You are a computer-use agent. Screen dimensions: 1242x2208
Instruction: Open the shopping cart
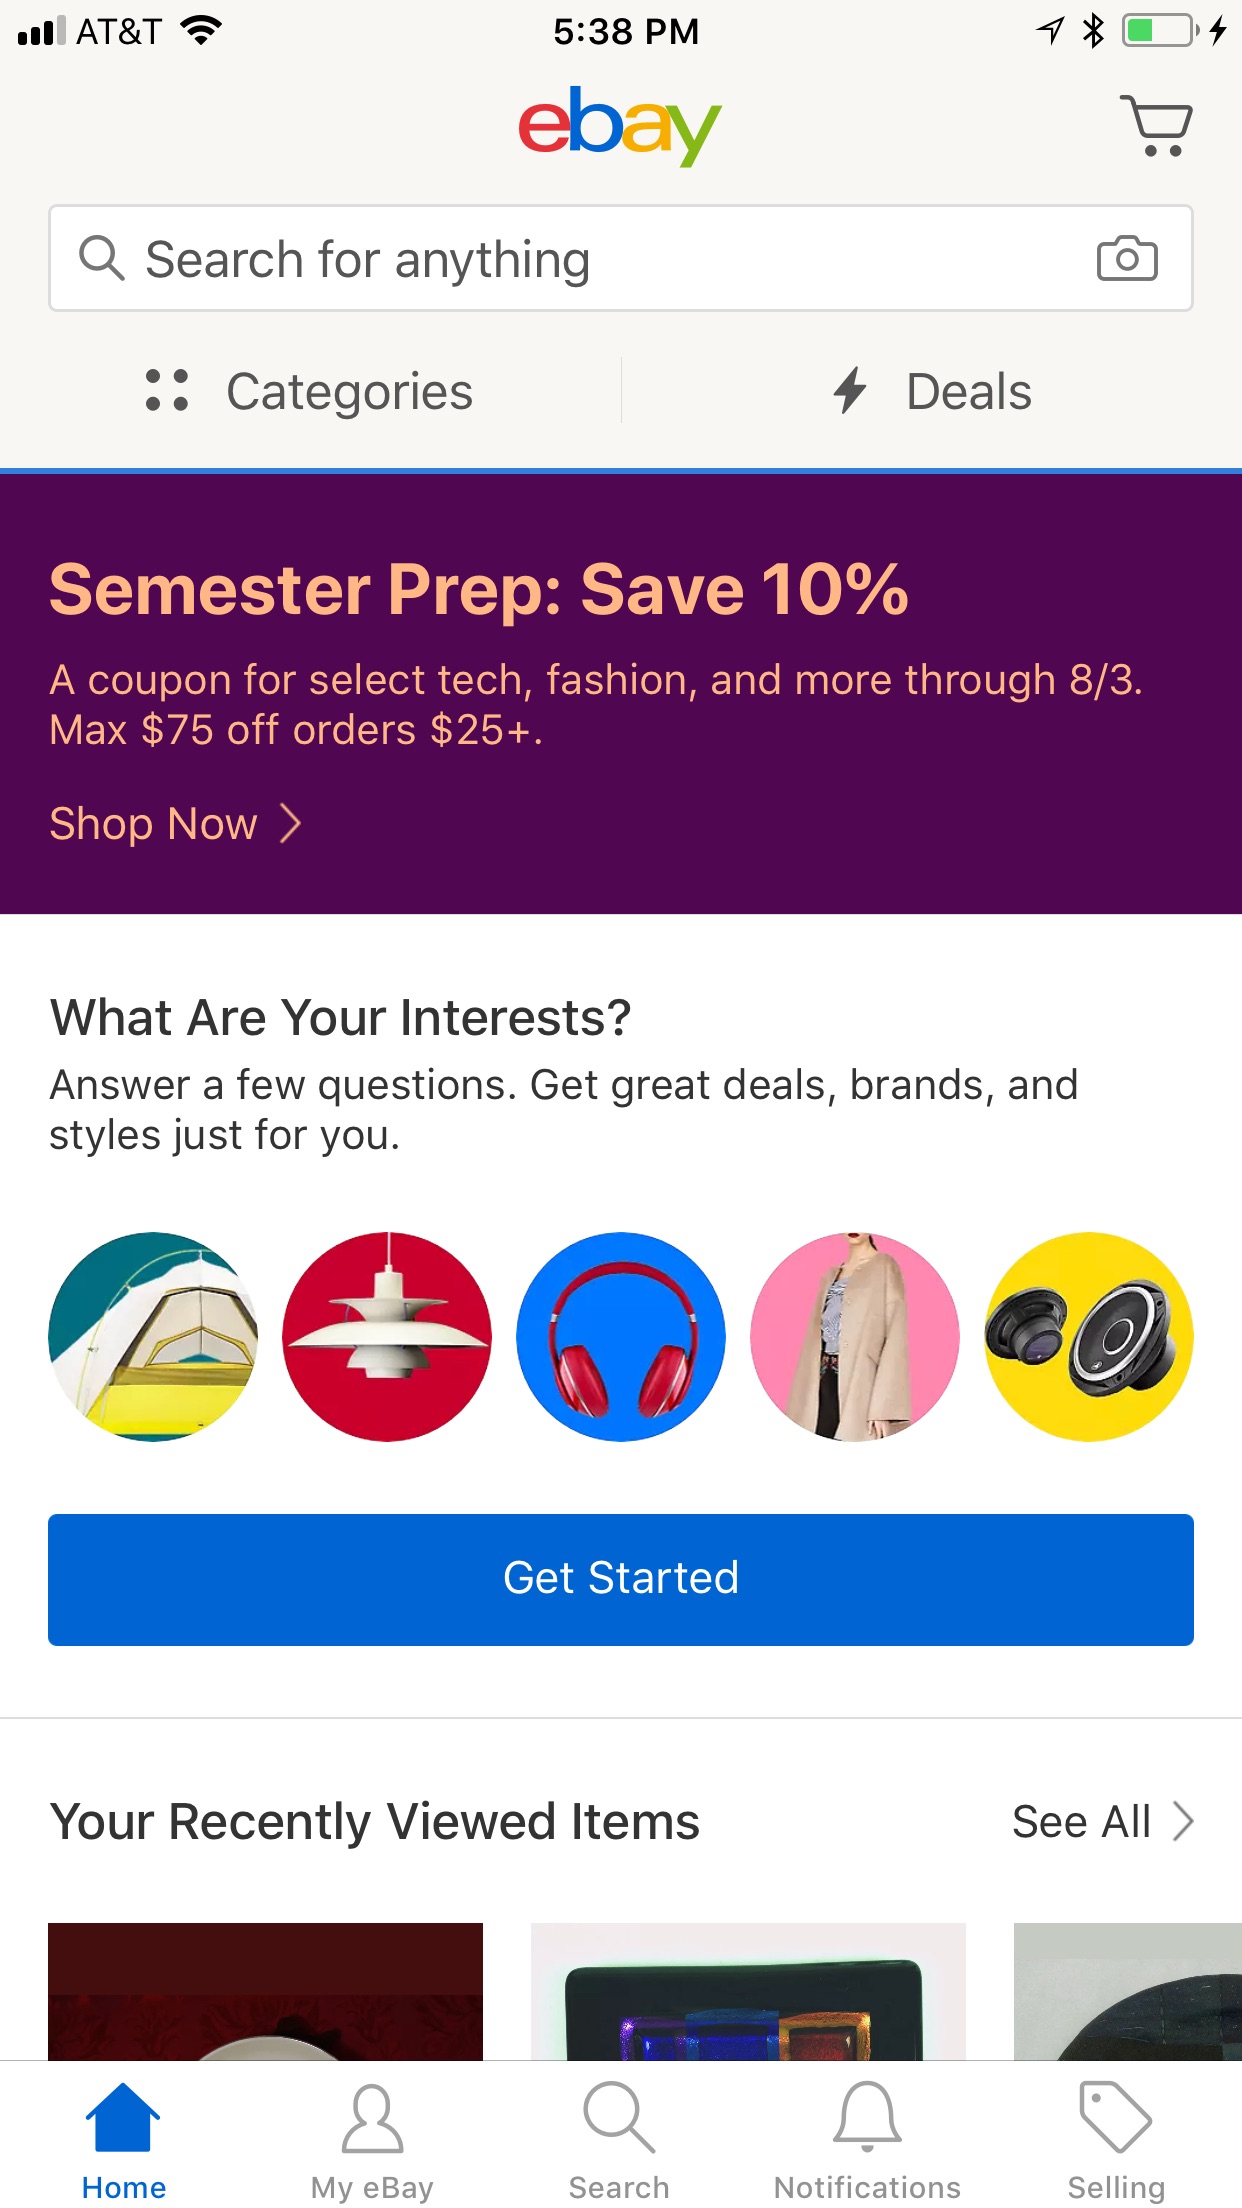[x=1156, y=126]
